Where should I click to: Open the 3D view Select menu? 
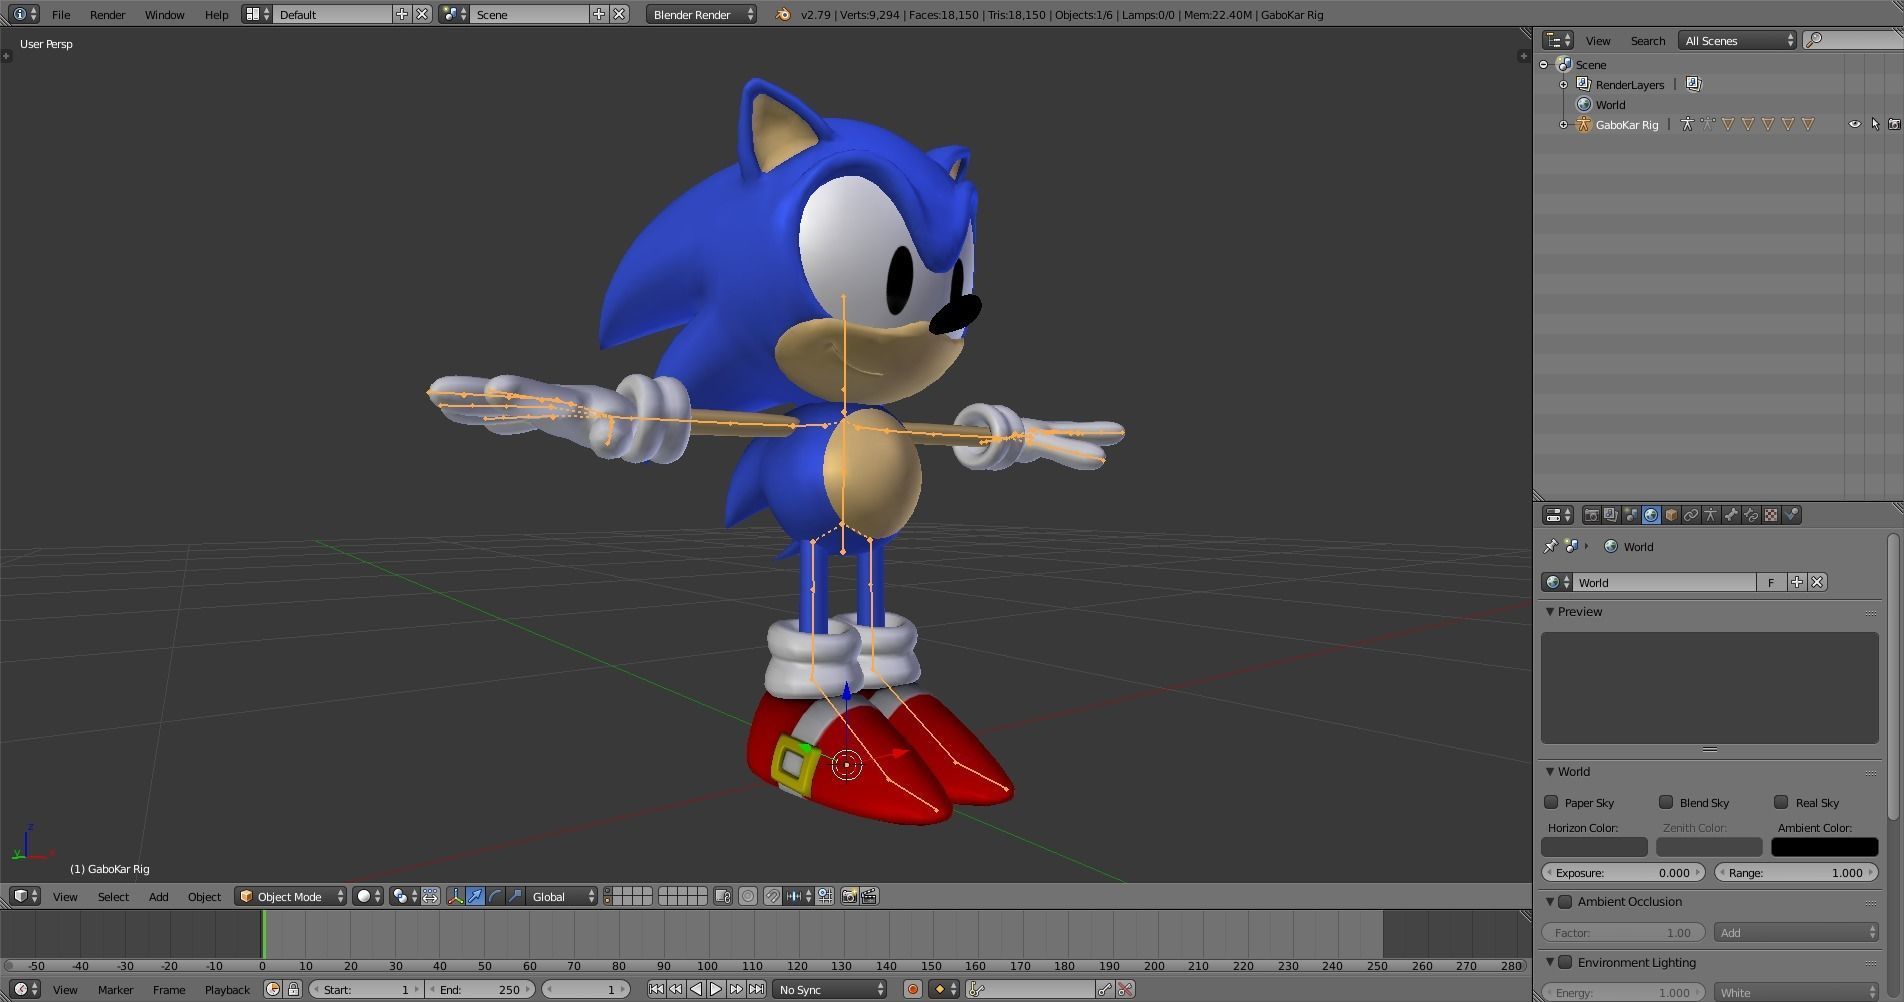[113, 896]
